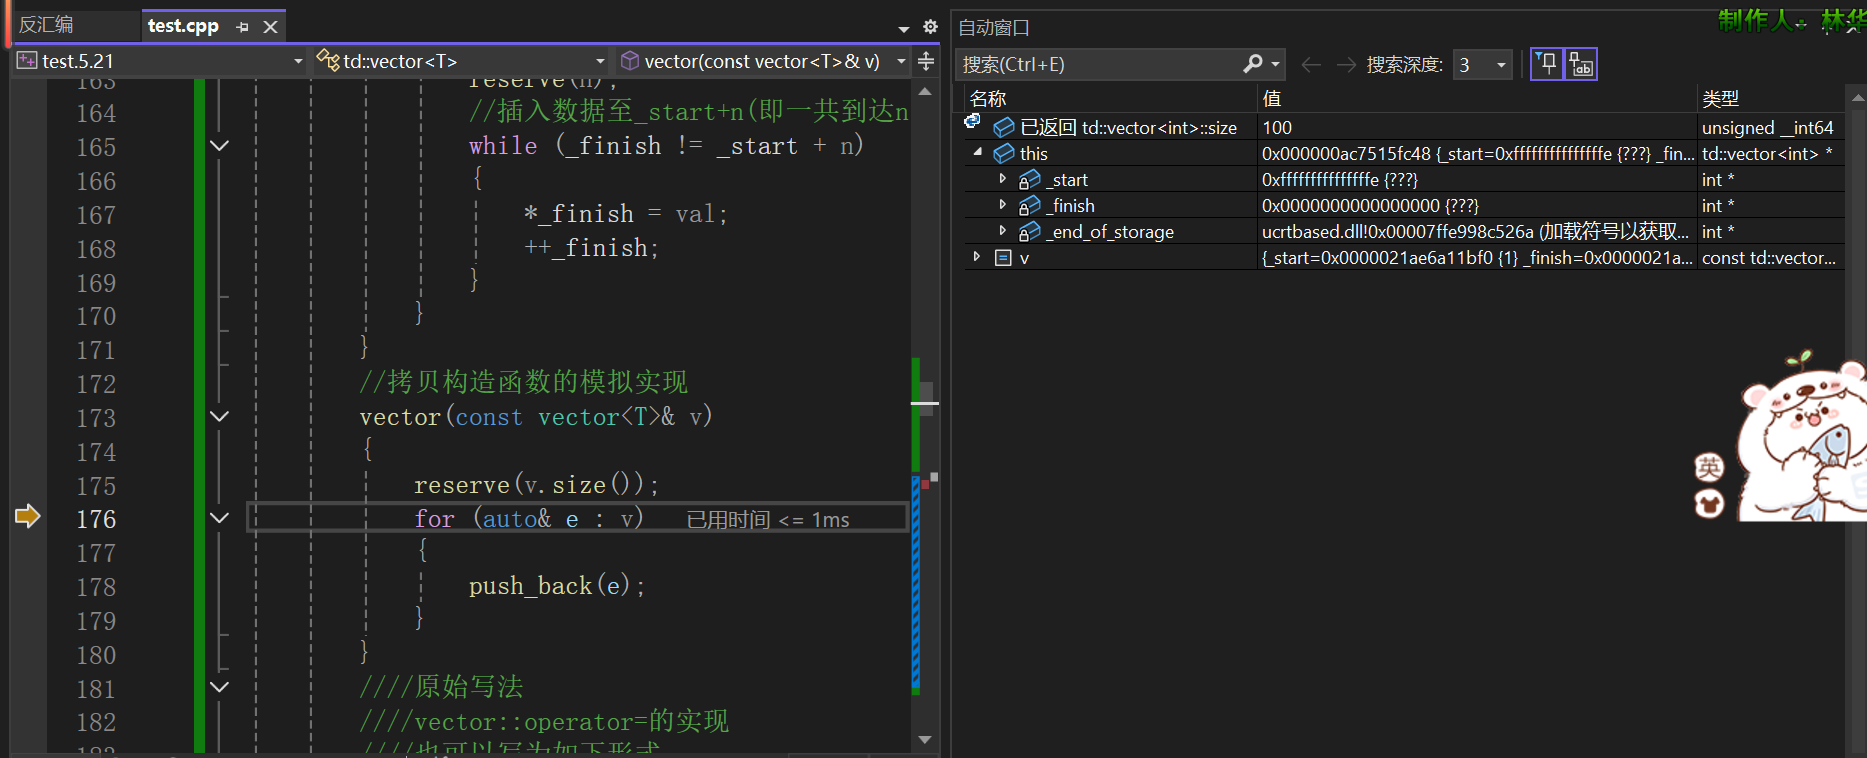Click the editor scrollbar down arrow
Screen dimensions: 1867x758
click(925, 740)
